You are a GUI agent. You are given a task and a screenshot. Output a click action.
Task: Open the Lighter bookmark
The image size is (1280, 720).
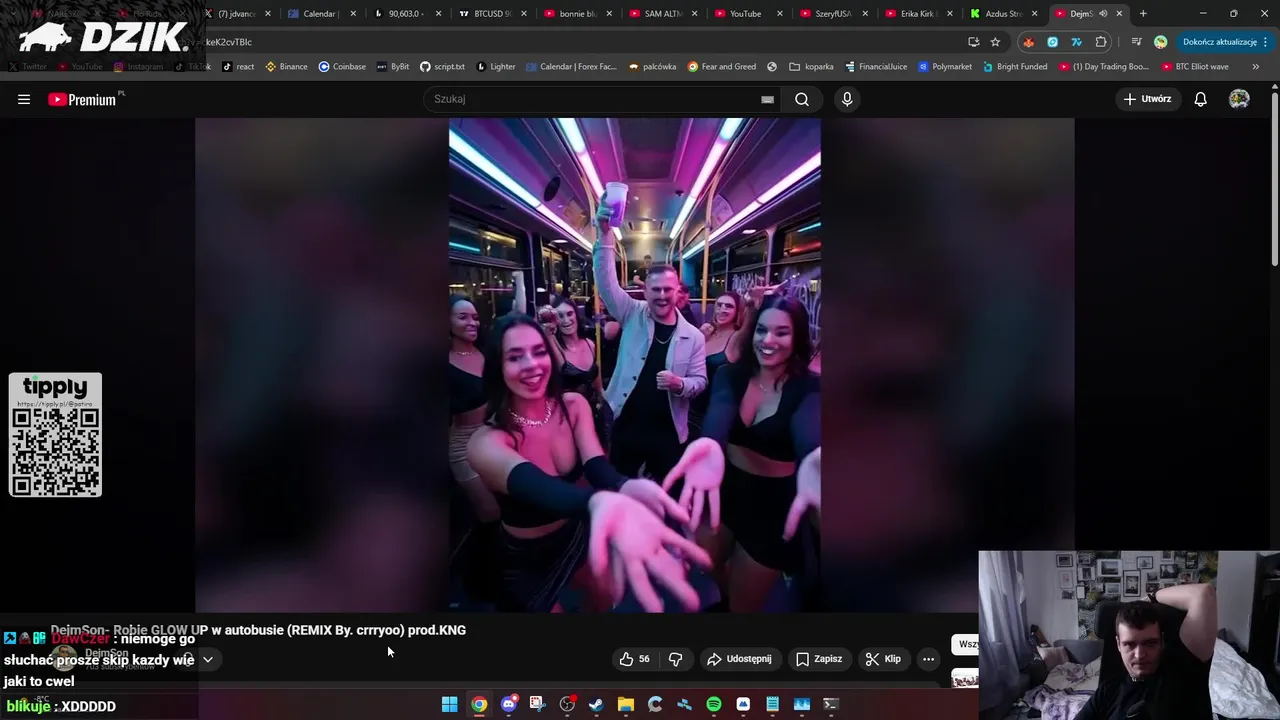click(x=496, y=67)
